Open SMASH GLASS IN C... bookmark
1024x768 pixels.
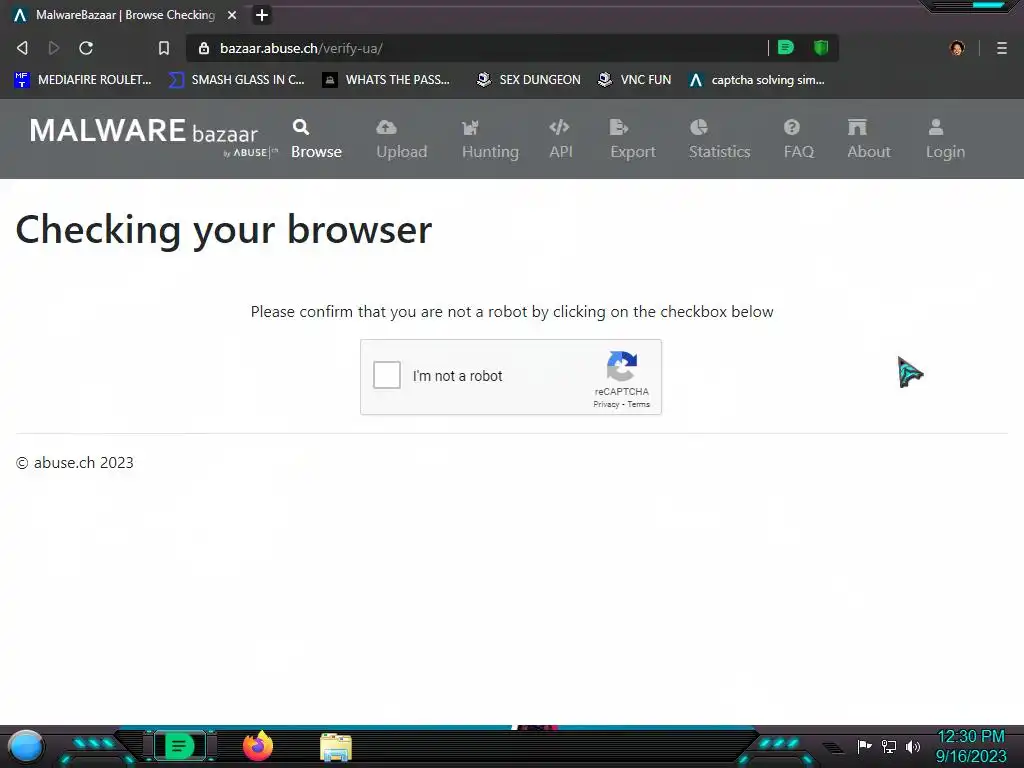pyautogui.click(x=236, y=80)
